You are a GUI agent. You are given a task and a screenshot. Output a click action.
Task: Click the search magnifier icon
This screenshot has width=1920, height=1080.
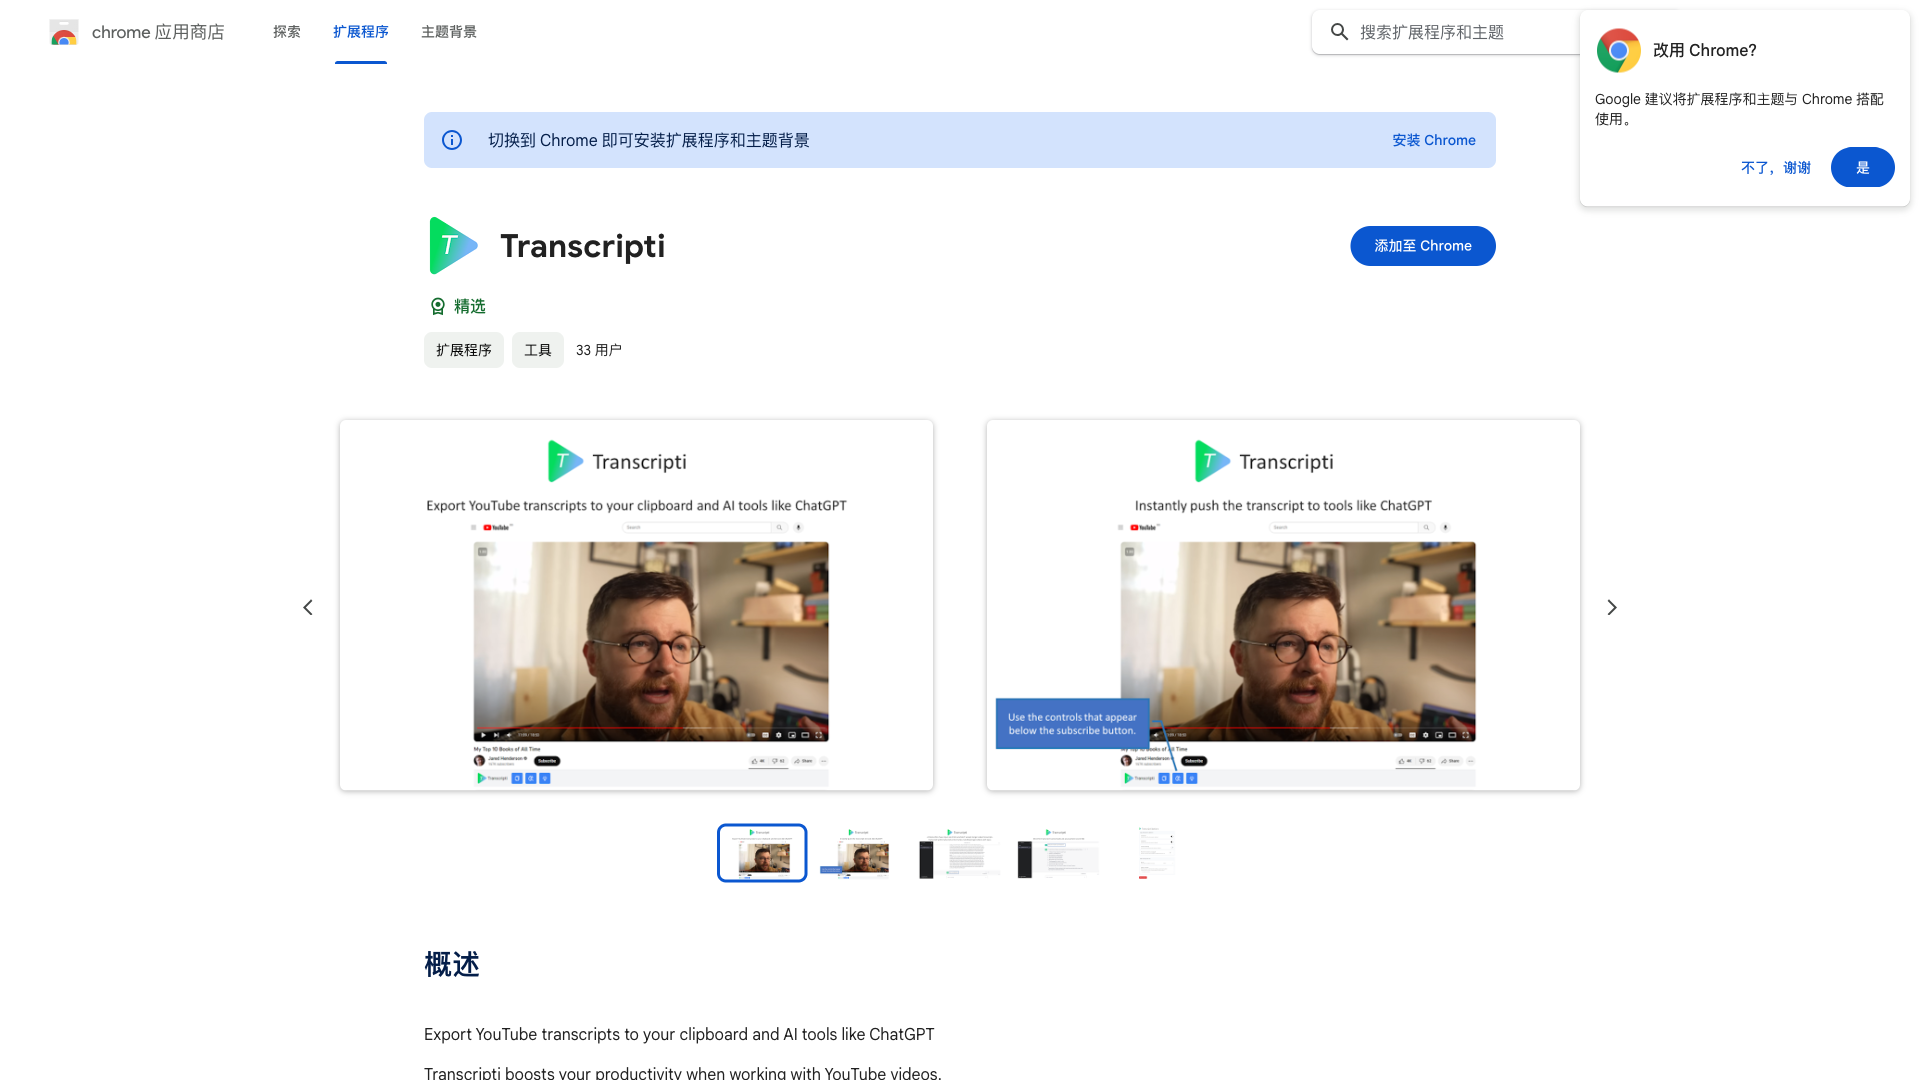pos(1339,32)
